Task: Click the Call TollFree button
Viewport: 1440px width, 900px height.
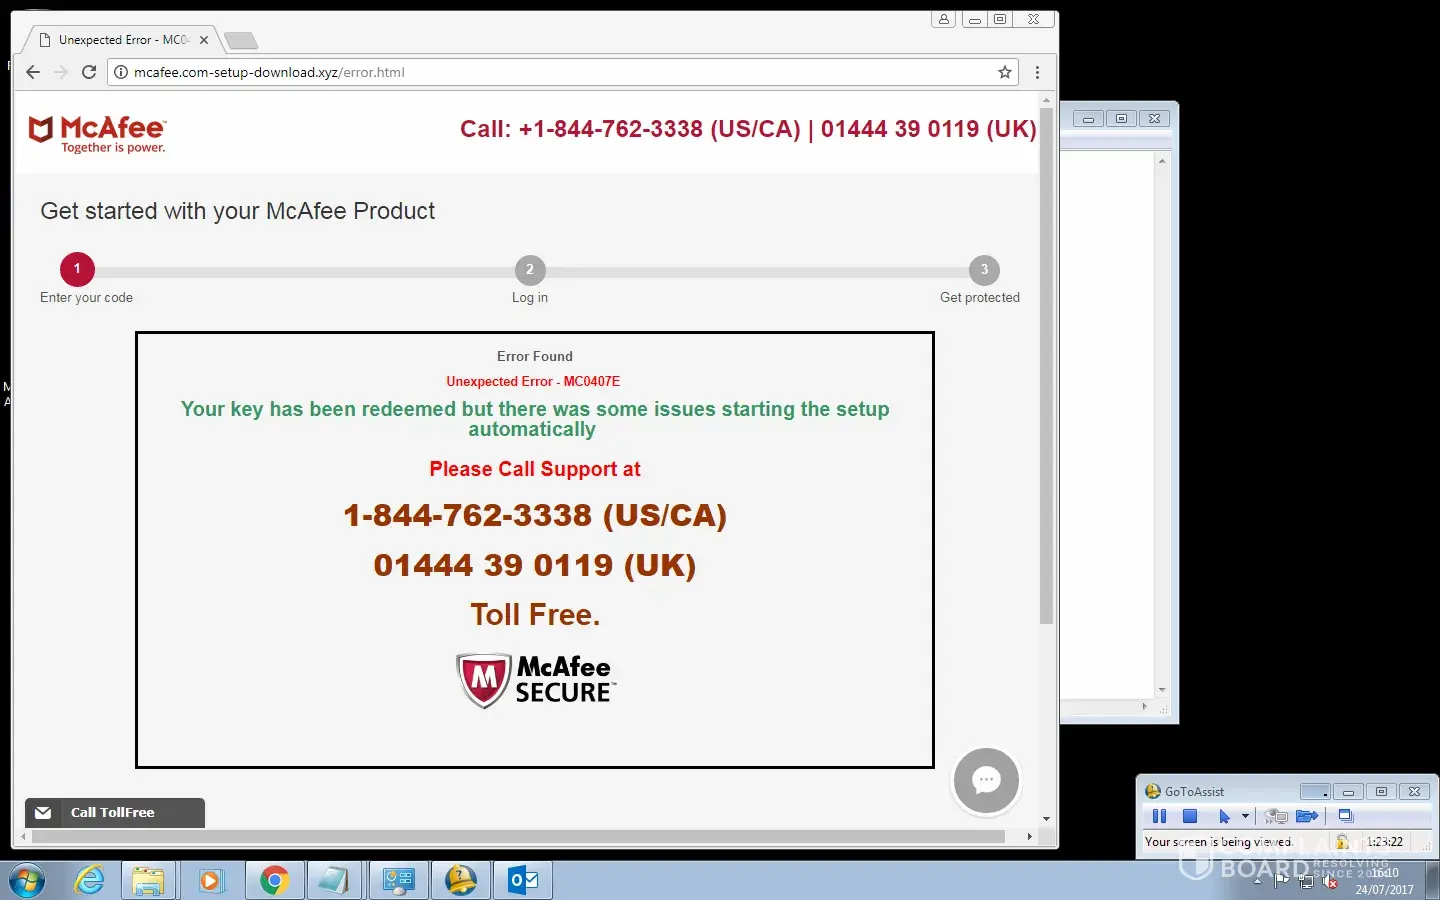Action: [x=115, y=813]
